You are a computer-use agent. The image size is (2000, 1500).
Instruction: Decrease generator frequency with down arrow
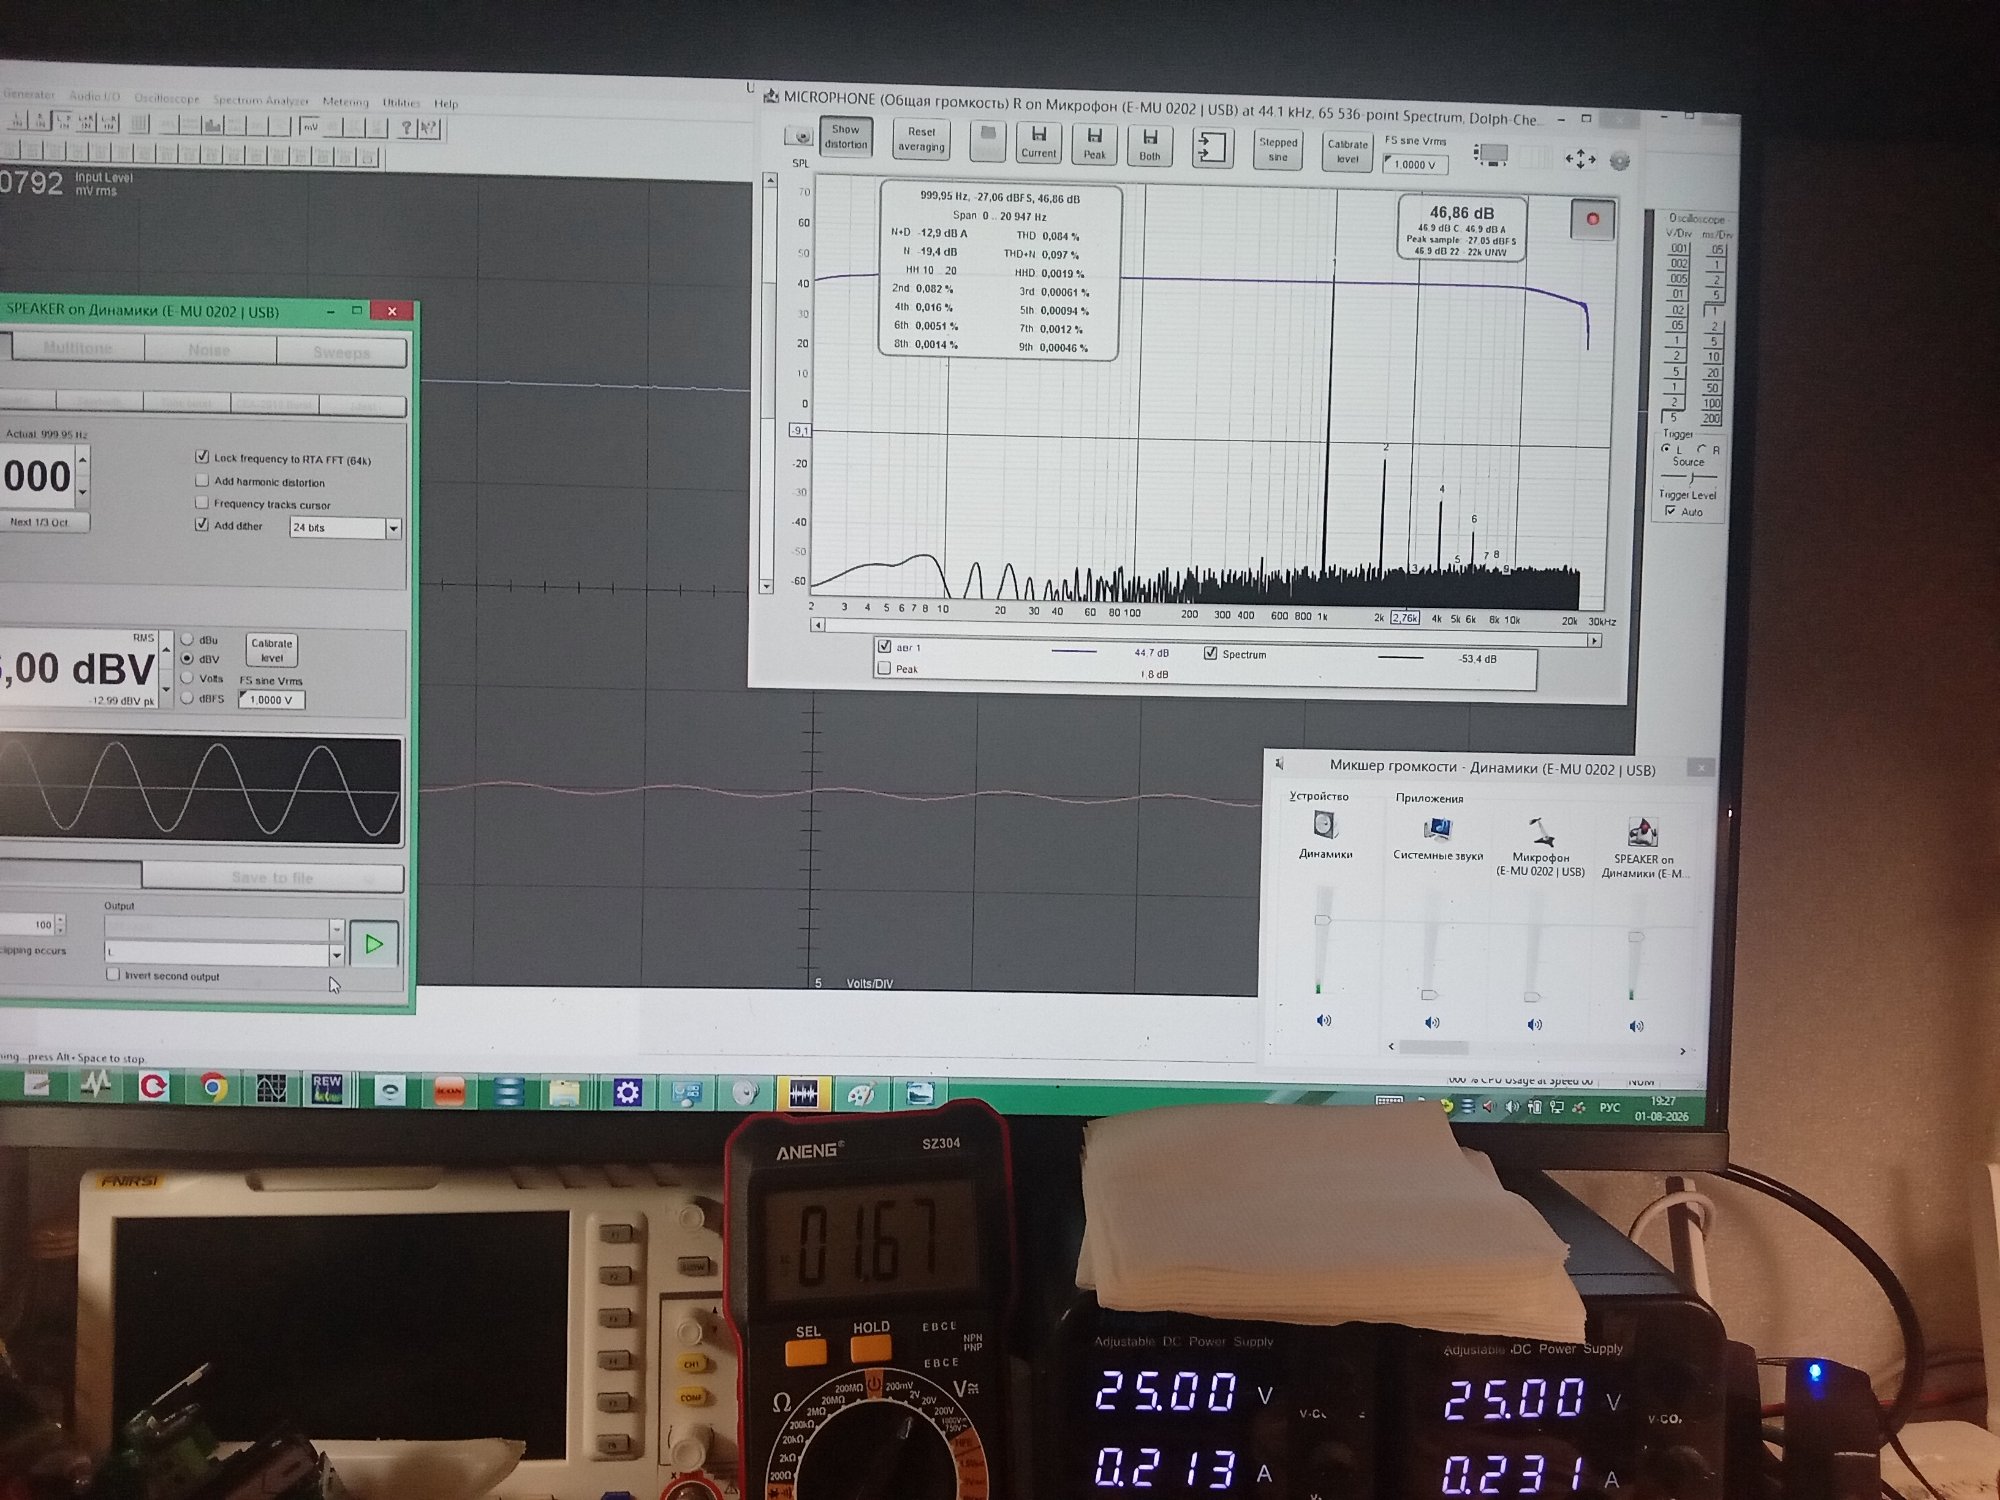[x=83, y=491]
